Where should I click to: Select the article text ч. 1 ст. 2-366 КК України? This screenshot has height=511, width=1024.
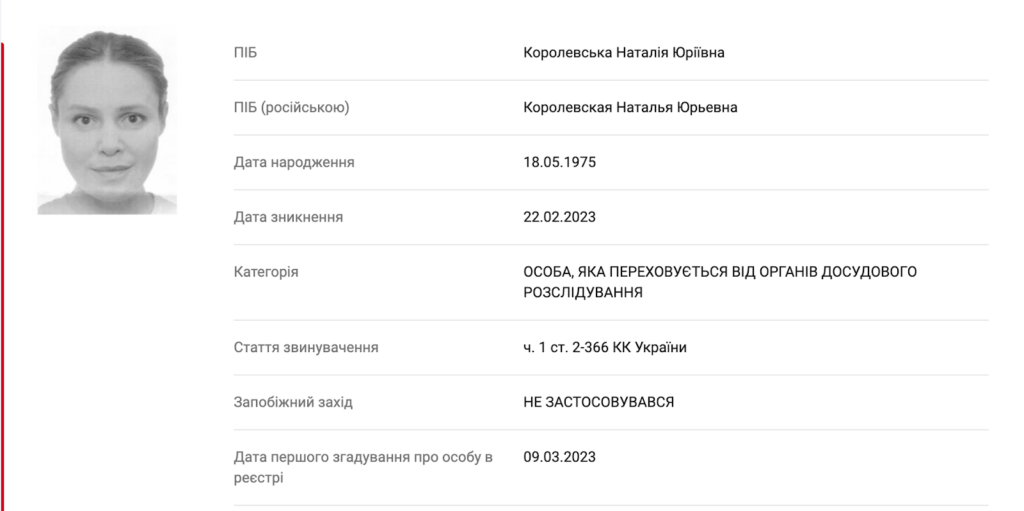pos(605,347)
